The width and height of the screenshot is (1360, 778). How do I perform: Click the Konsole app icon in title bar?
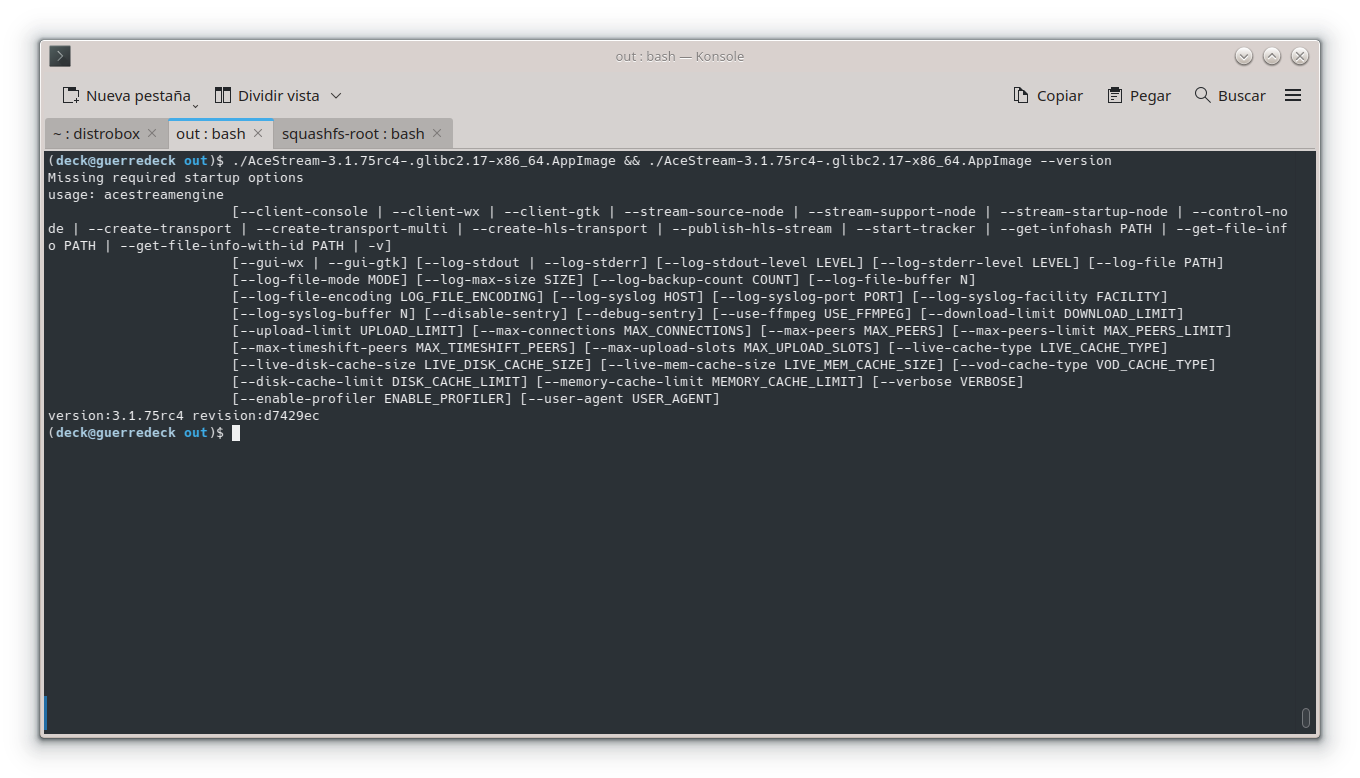(60, 56)
